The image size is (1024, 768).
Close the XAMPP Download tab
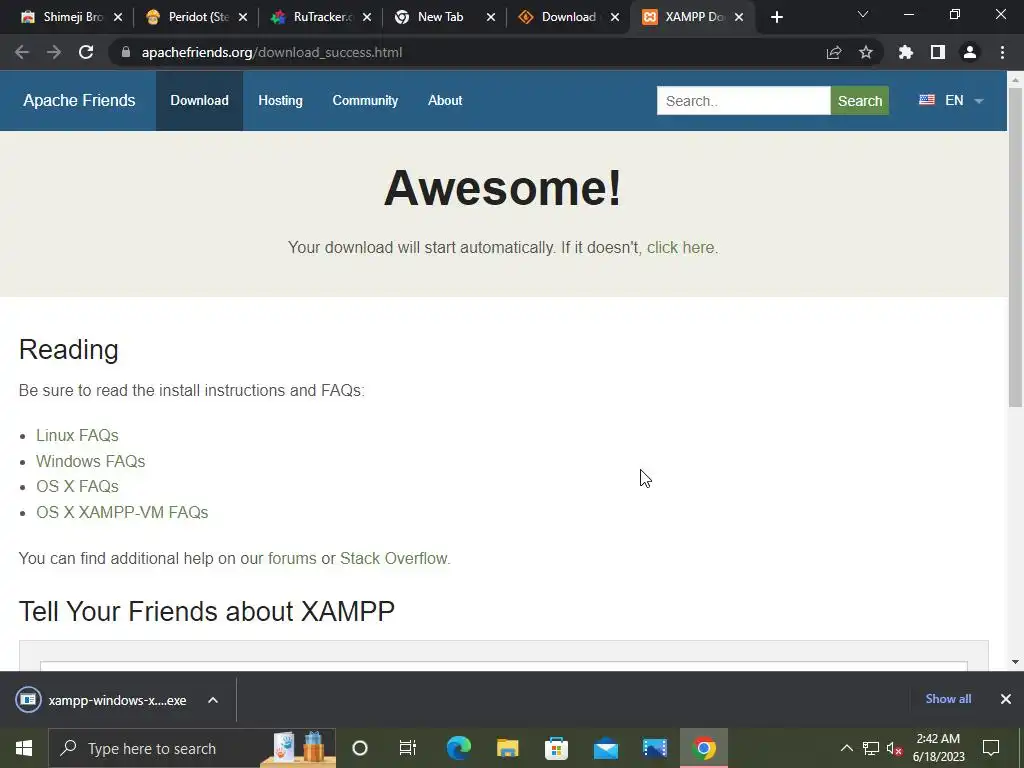[x=739, y=18]
